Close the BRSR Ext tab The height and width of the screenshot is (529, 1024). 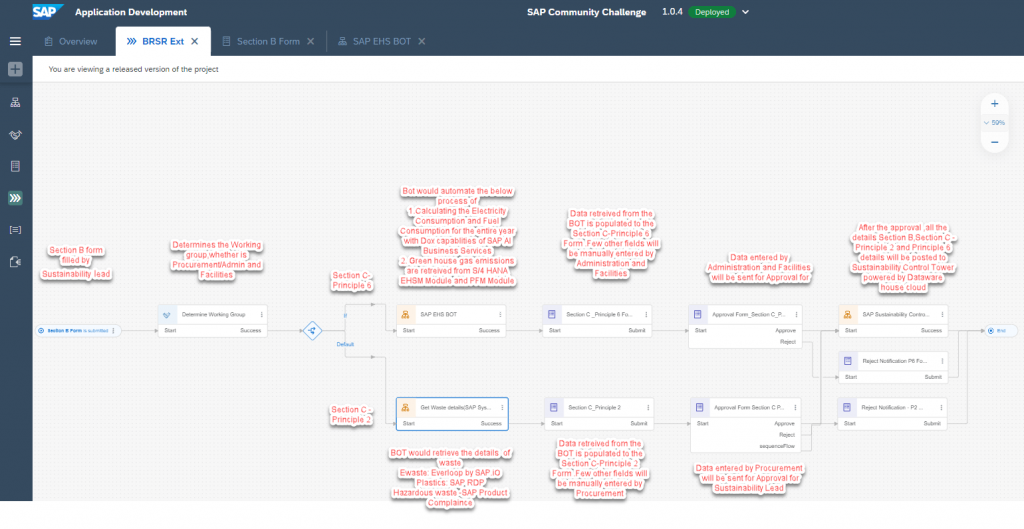coord(195,41)
